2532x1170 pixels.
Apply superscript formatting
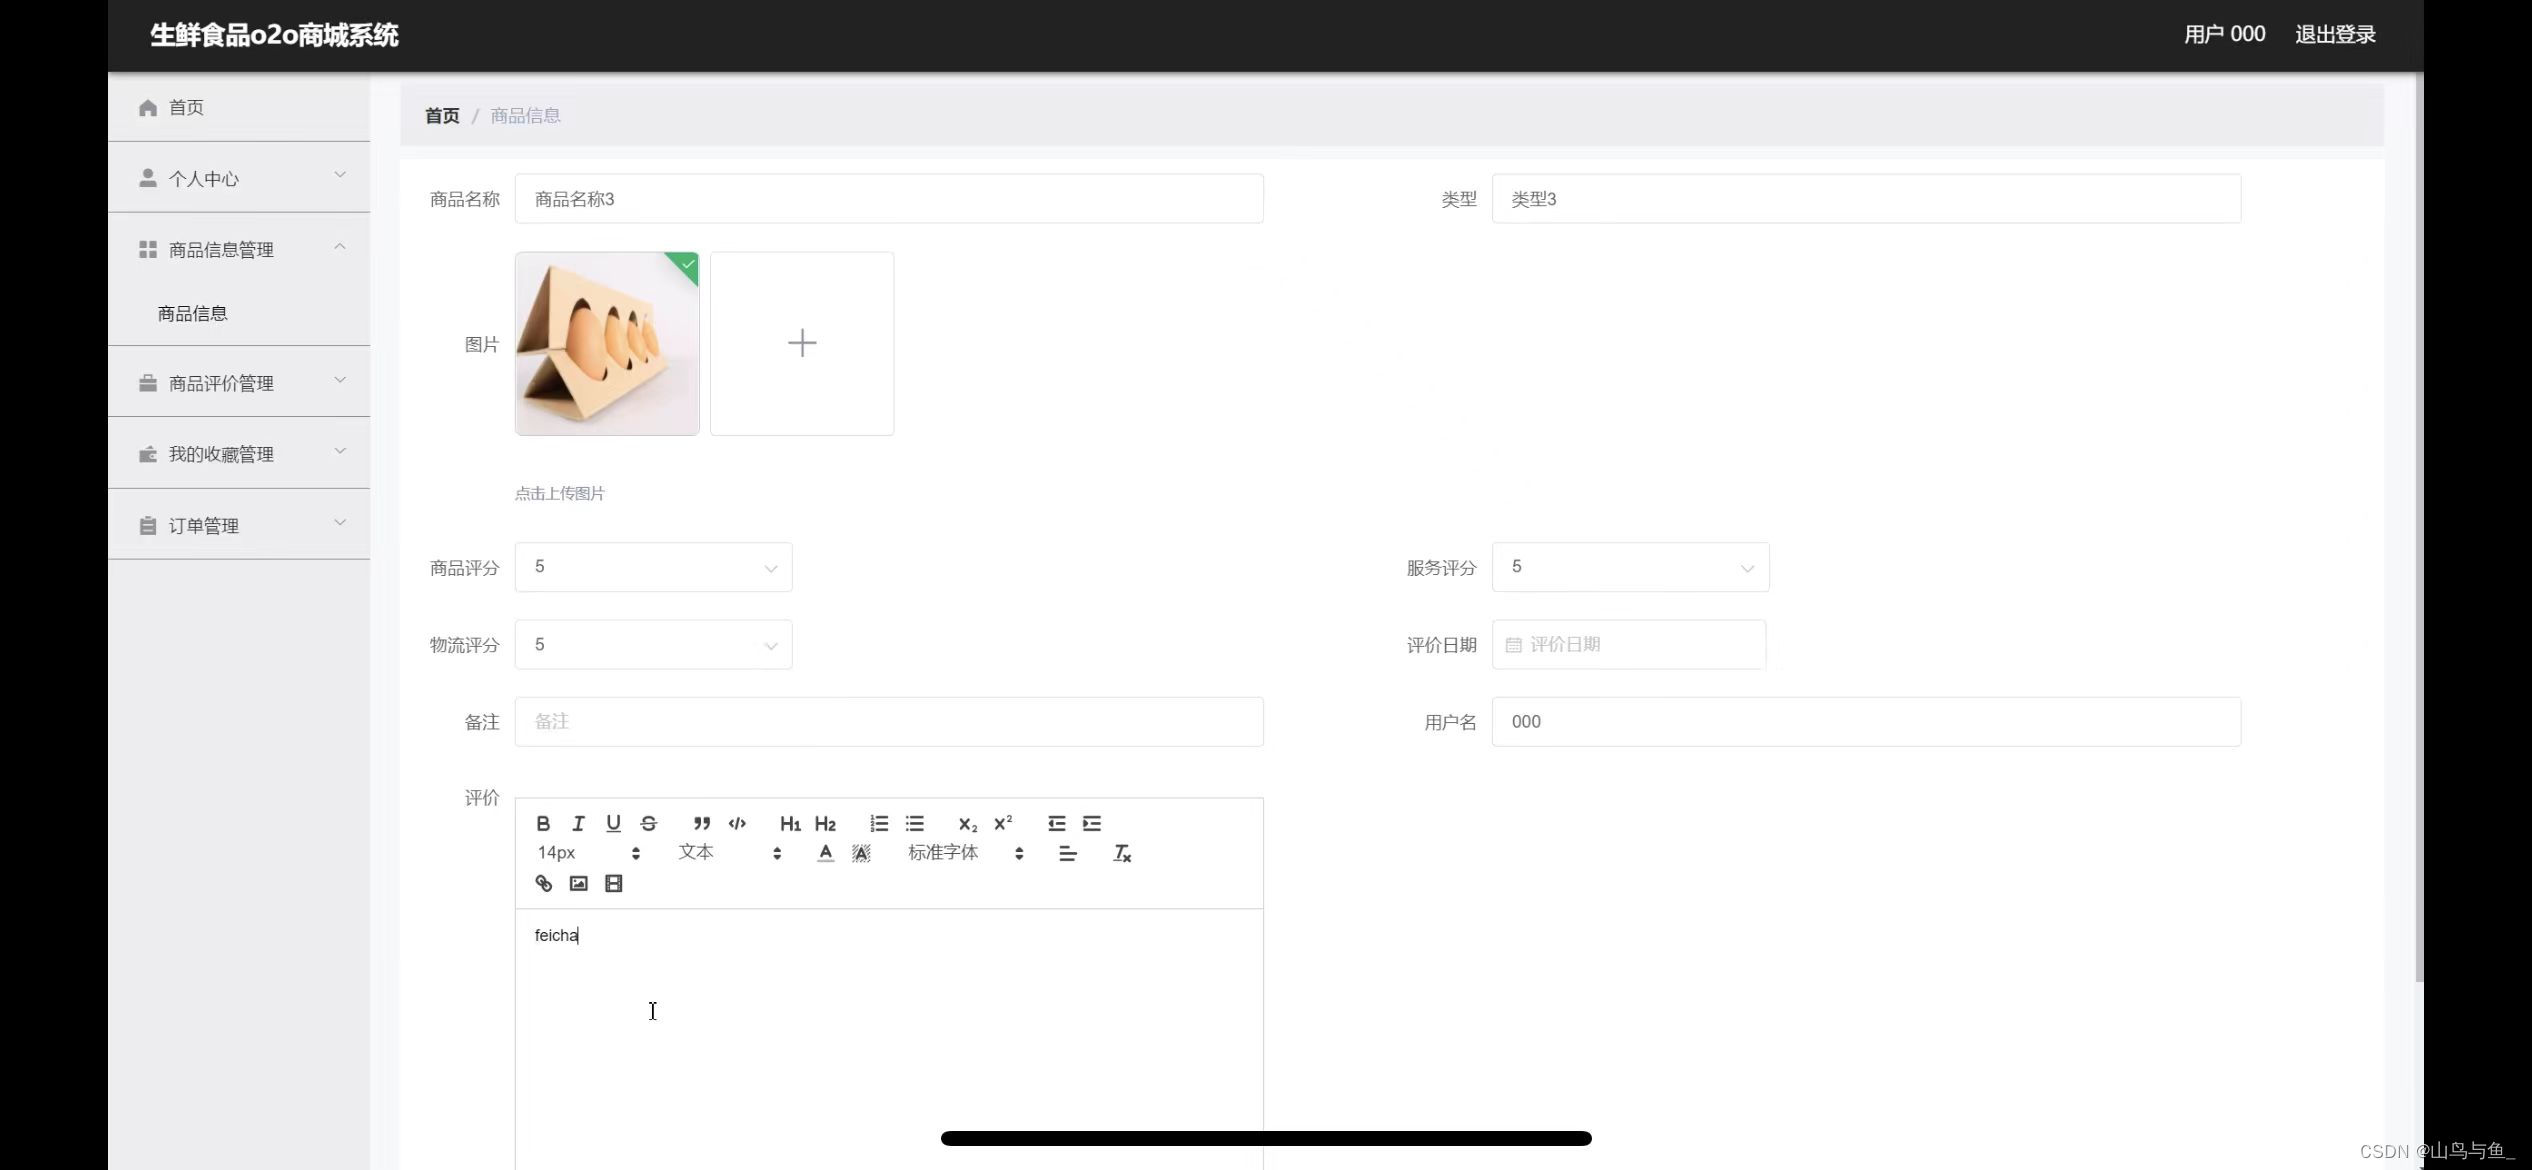(x=1003, y=823)
